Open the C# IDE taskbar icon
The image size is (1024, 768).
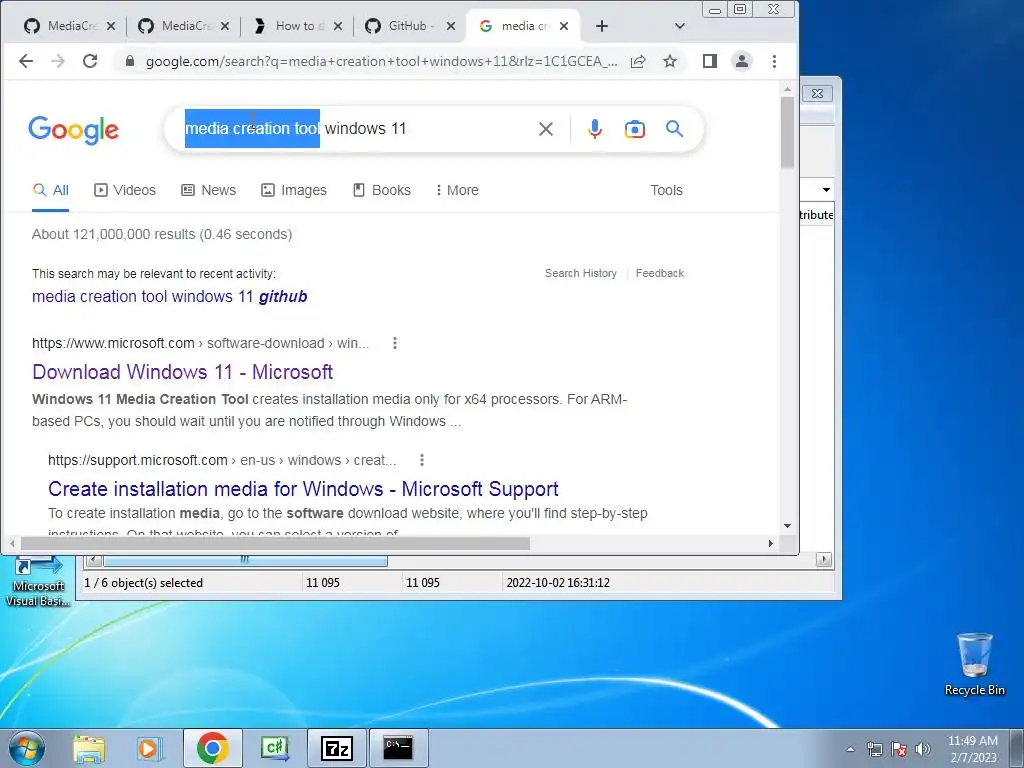(x=274, y=748)
